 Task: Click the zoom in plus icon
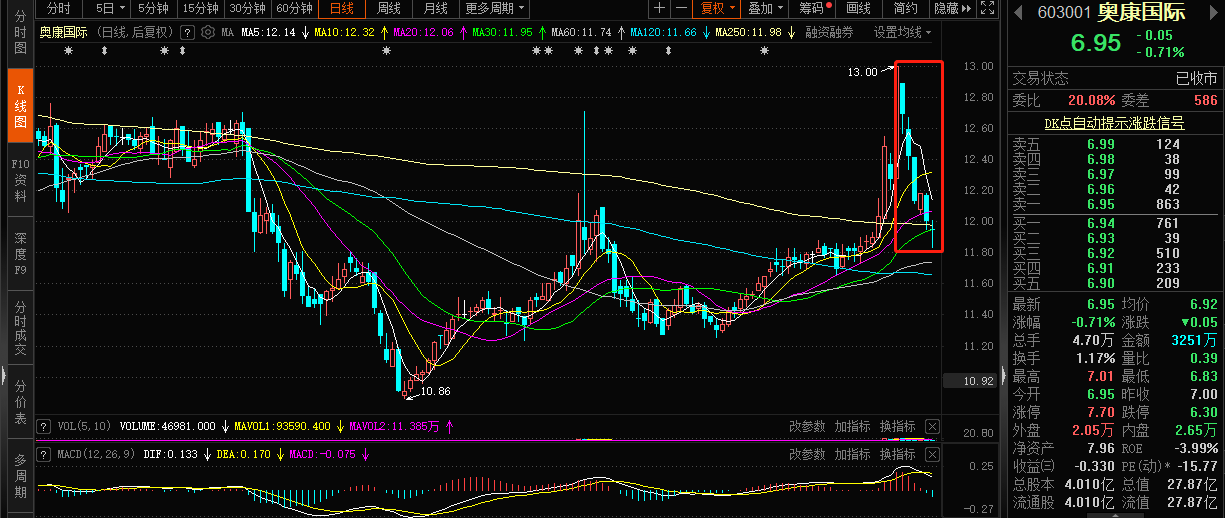(x=659, y=9)
